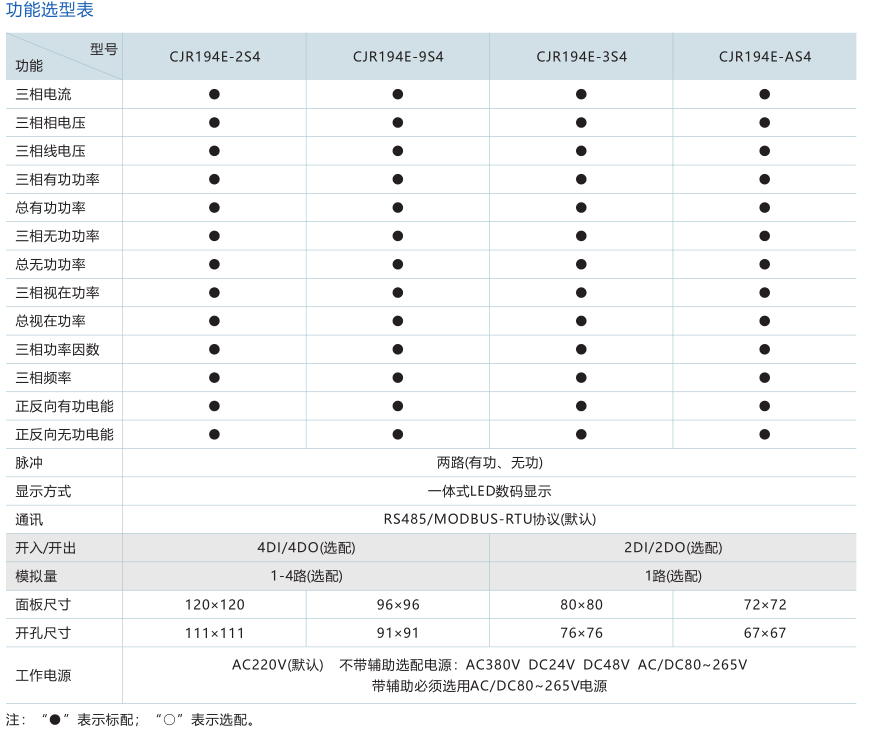Select the CJR194E-3S4 column header
Viewport: 871px width, 732px height.
581,57
